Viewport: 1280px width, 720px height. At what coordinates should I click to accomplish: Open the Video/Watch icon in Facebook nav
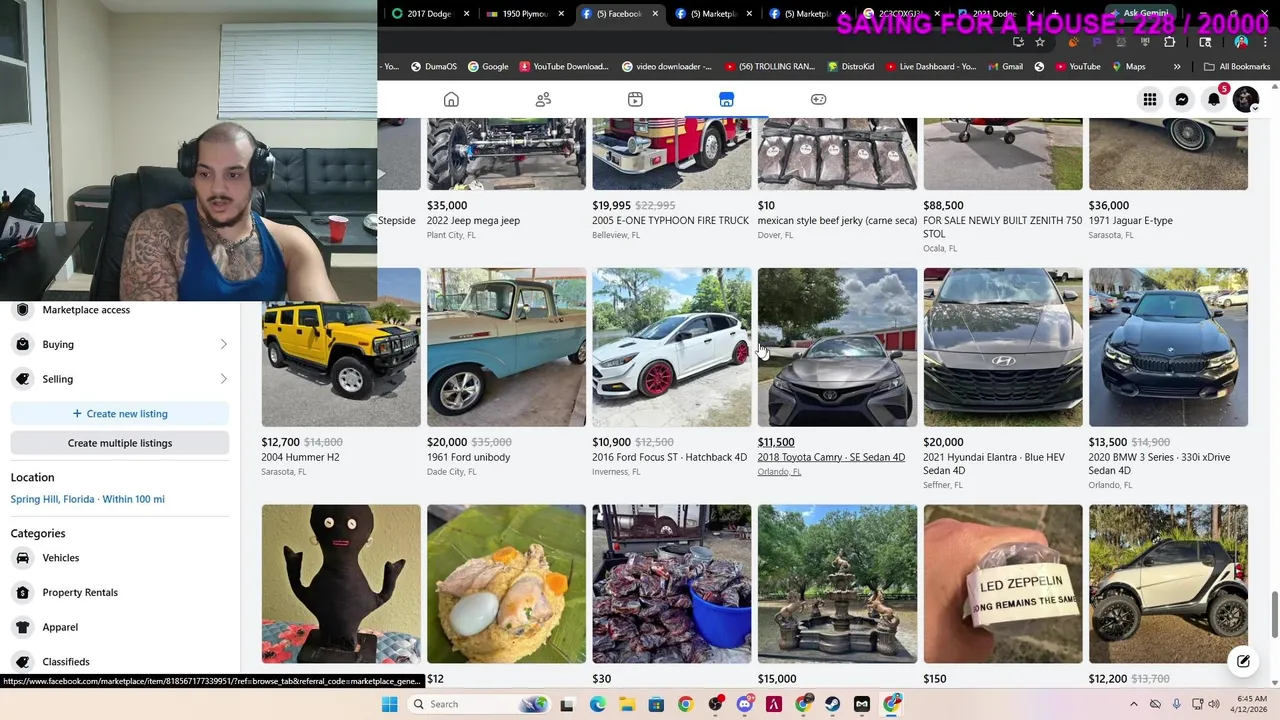[635, 99]
